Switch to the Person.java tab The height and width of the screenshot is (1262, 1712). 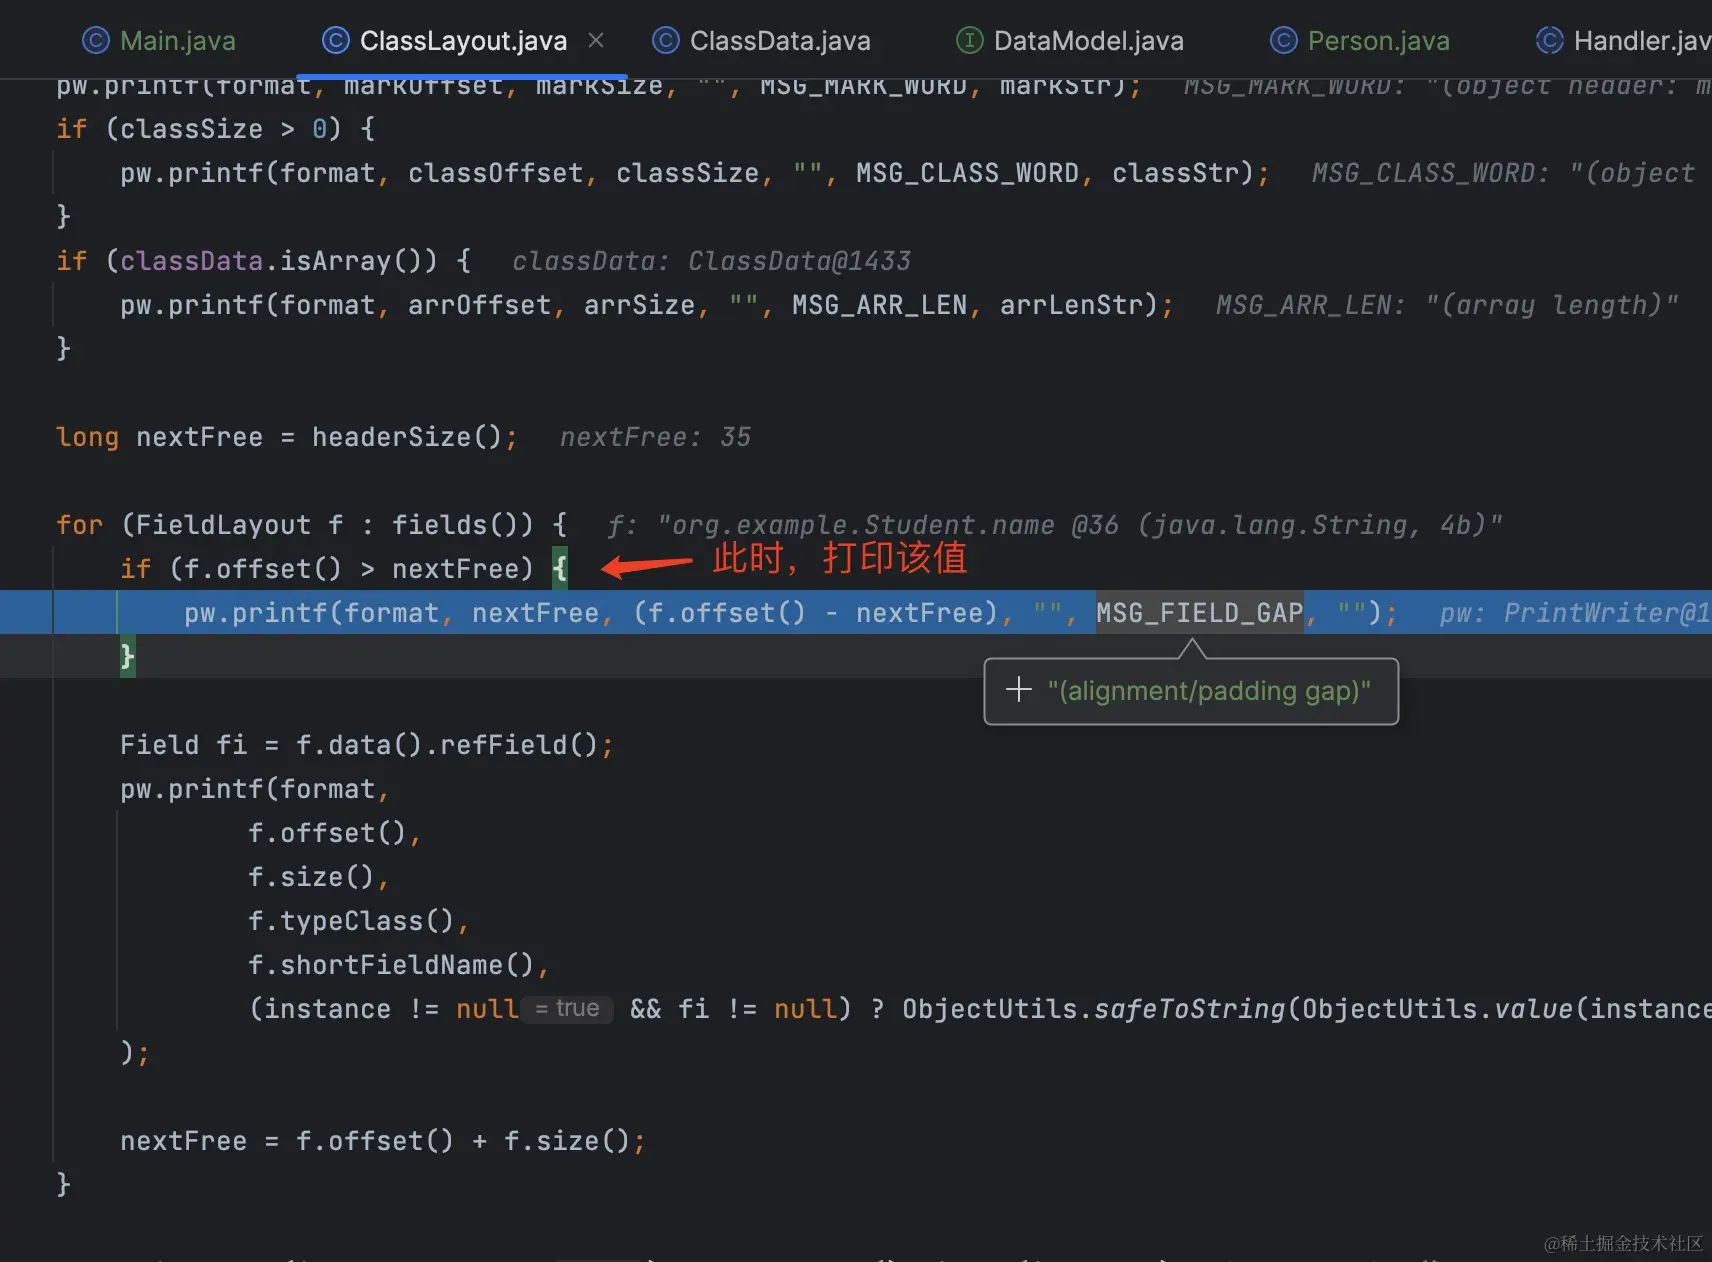[x=1360, y=40]
